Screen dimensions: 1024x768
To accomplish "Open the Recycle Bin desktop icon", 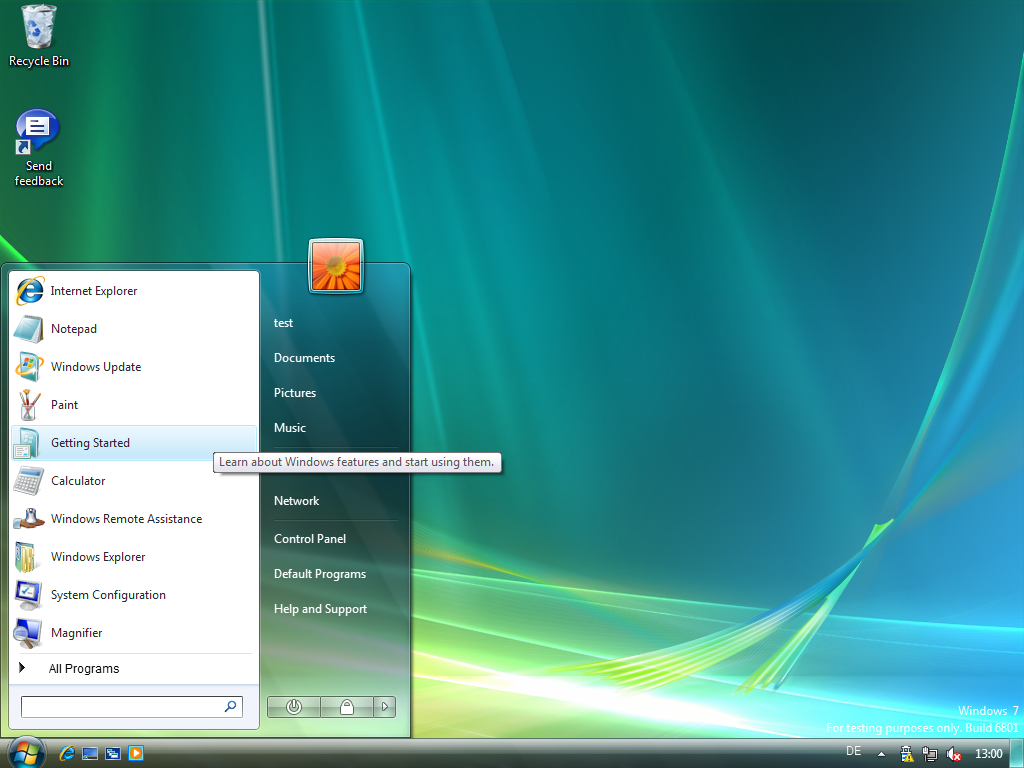I will [39, 36].
